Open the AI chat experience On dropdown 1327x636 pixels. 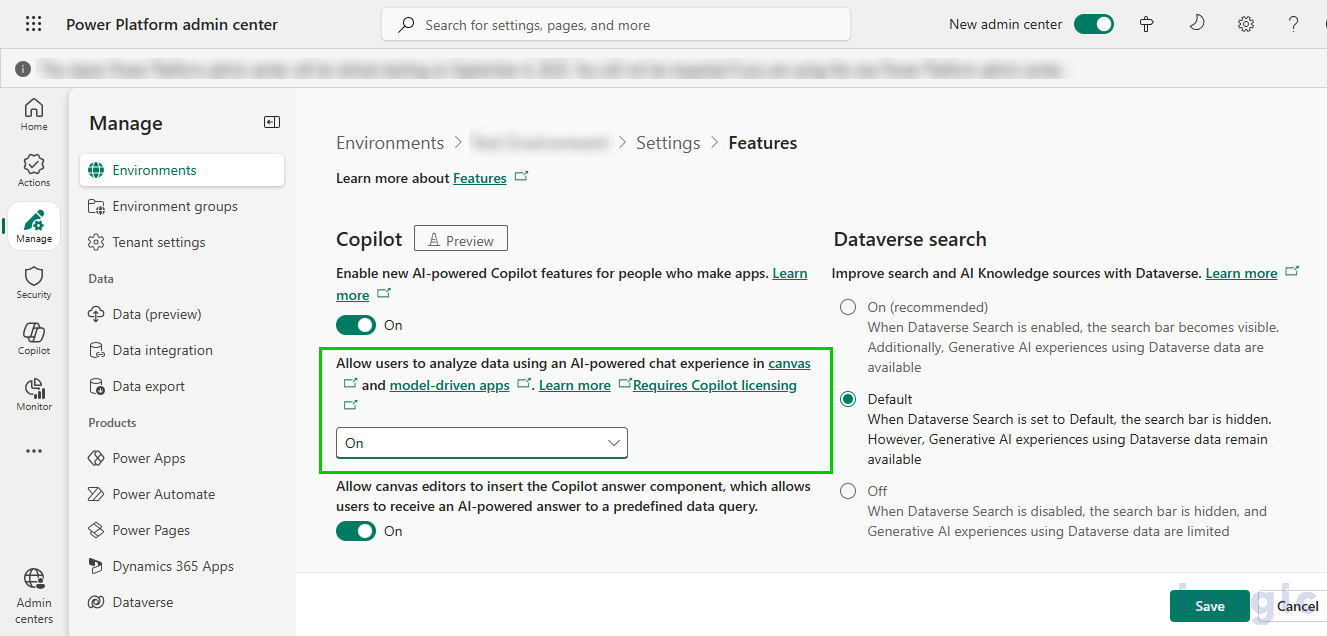[x=482, y=443]
